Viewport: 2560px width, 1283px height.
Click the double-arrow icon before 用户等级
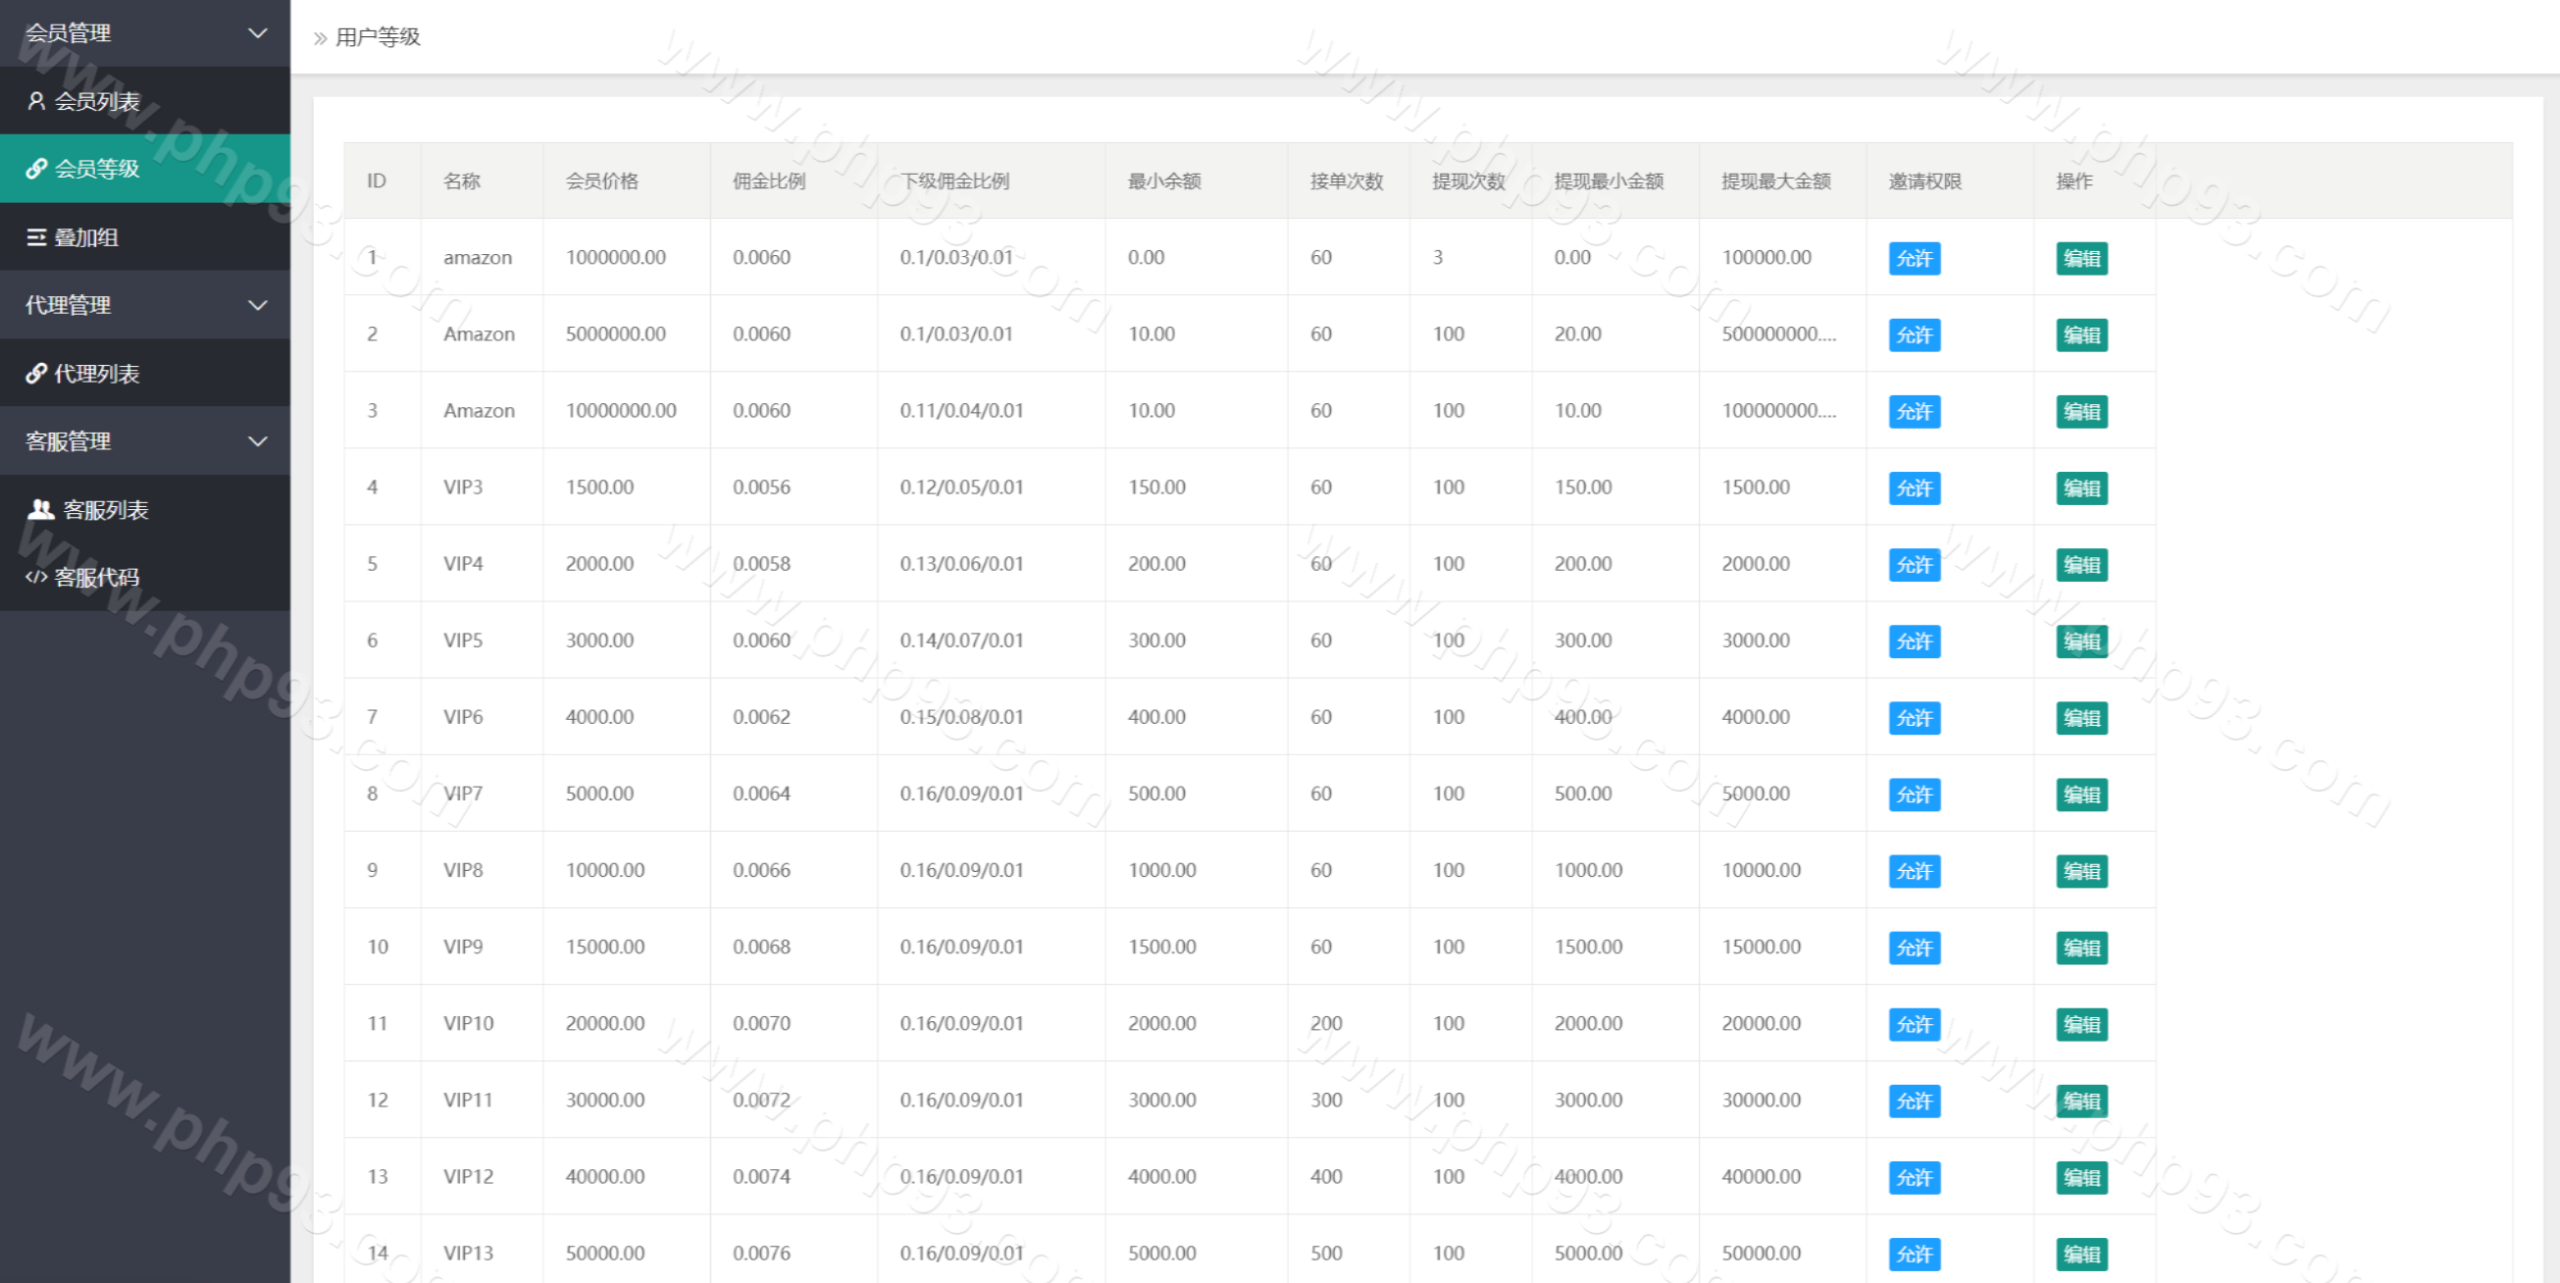tap(320, 38)
